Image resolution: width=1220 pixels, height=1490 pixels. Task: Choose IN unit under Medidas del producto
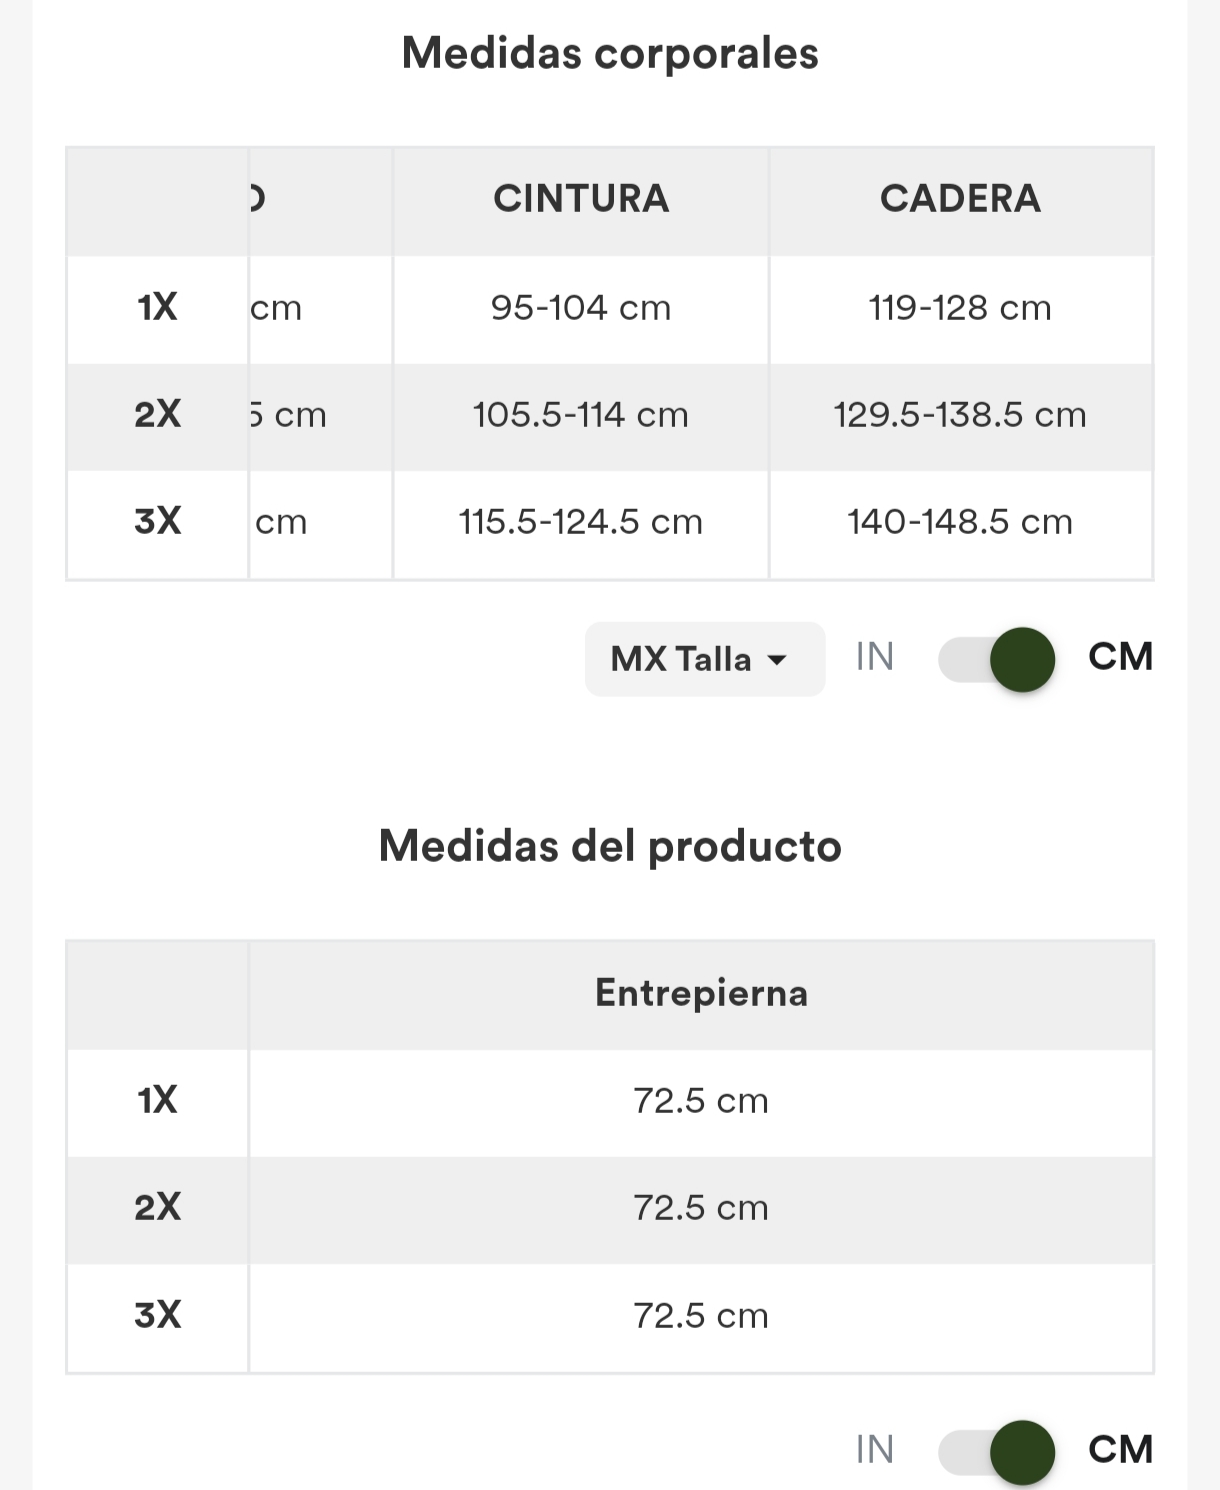point(875,1449)
